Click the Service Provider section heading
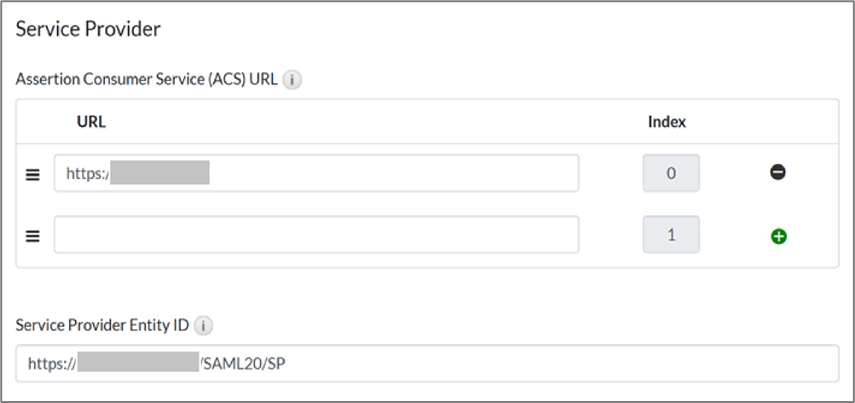The image size is (855, 403). coord(89,29)
